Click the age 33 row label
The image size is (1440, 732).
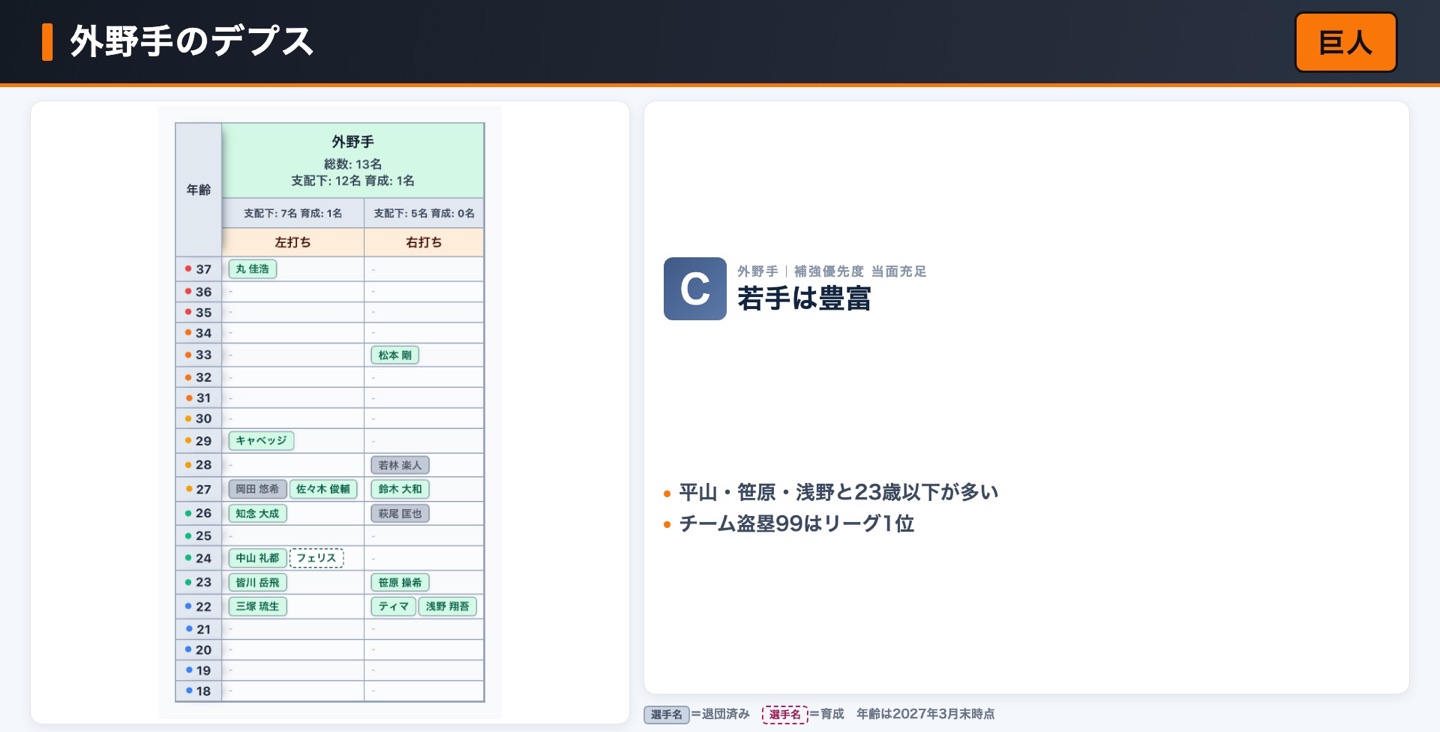[x=199, y=355]
